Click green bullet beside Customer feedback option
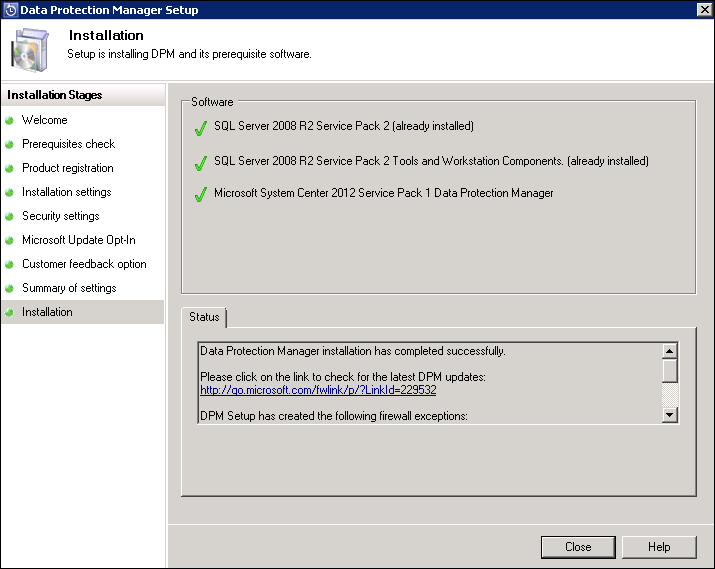 9,264
